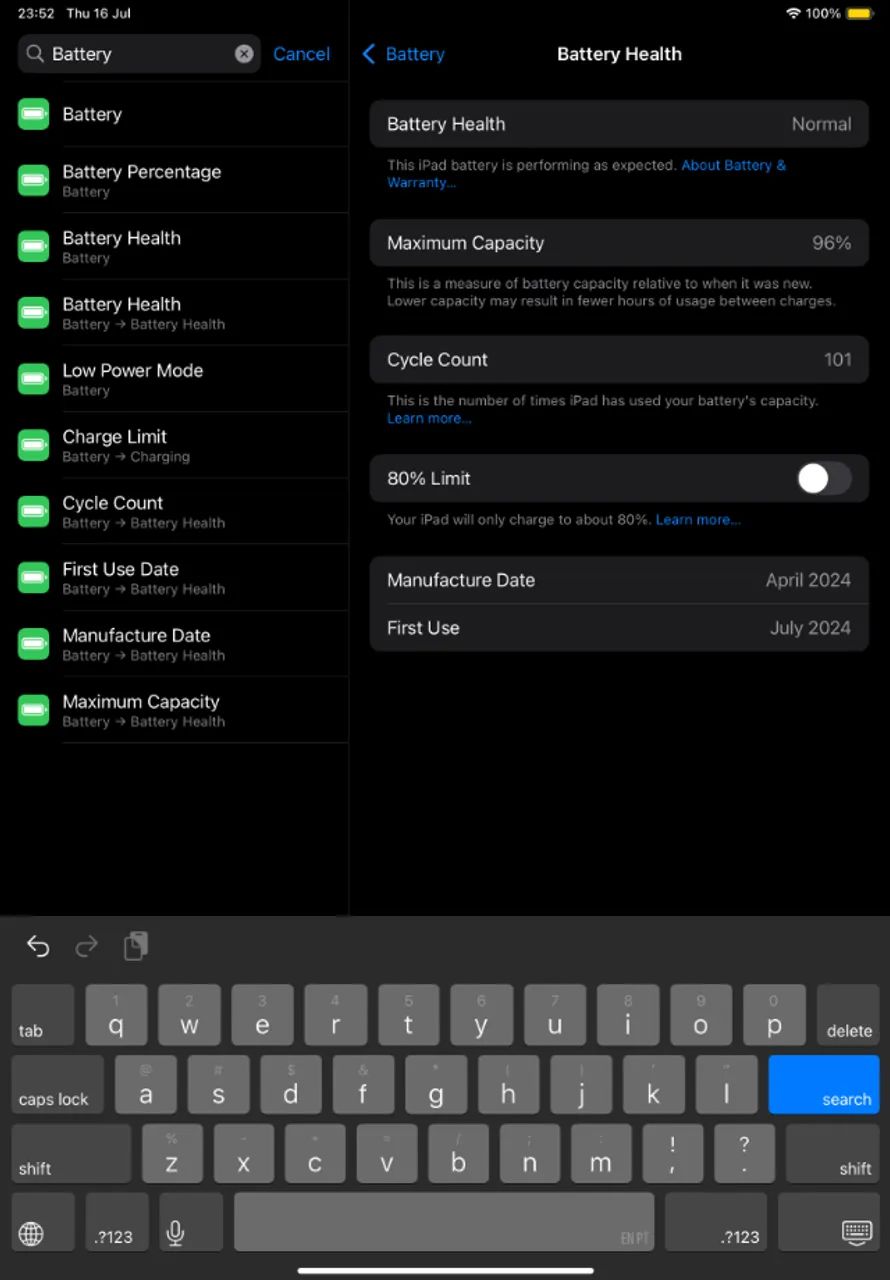Viewport: 890px width, 1280px height.
Task: Tap the 23:52 clock in status bar
Action: 36,14
